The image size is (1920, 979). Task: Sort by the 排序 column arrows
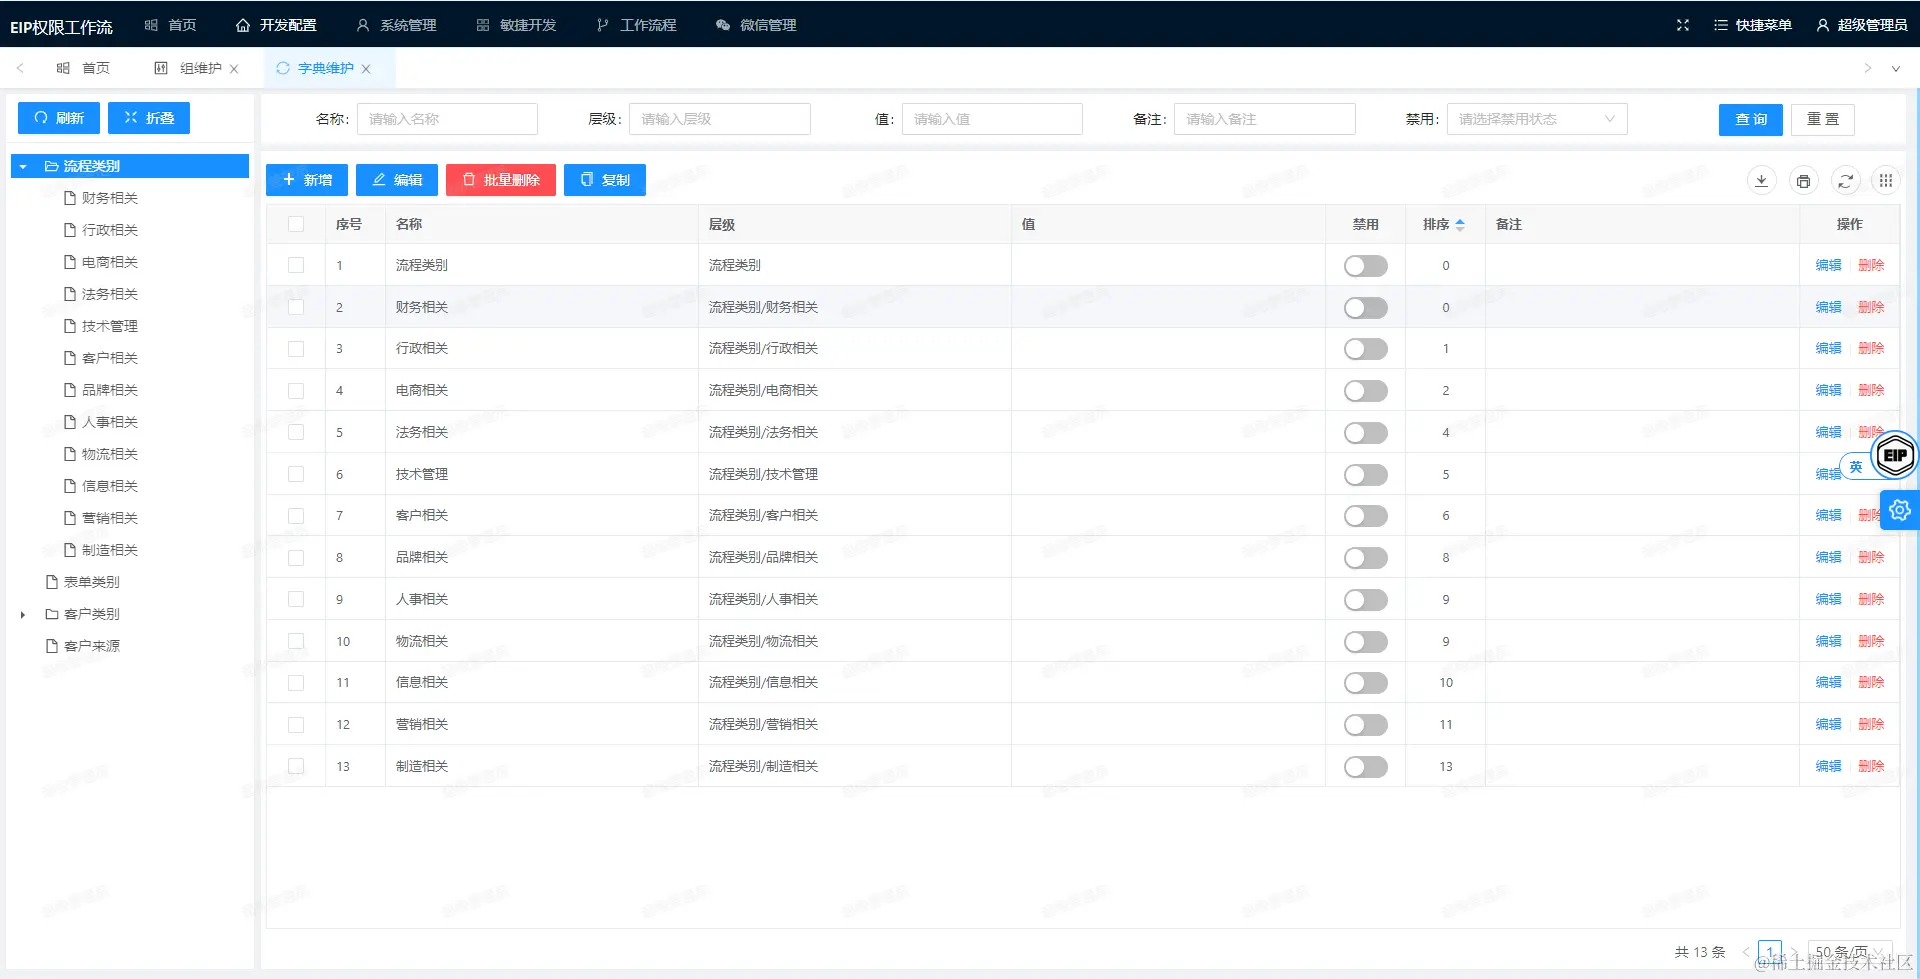pos(1460,225)
